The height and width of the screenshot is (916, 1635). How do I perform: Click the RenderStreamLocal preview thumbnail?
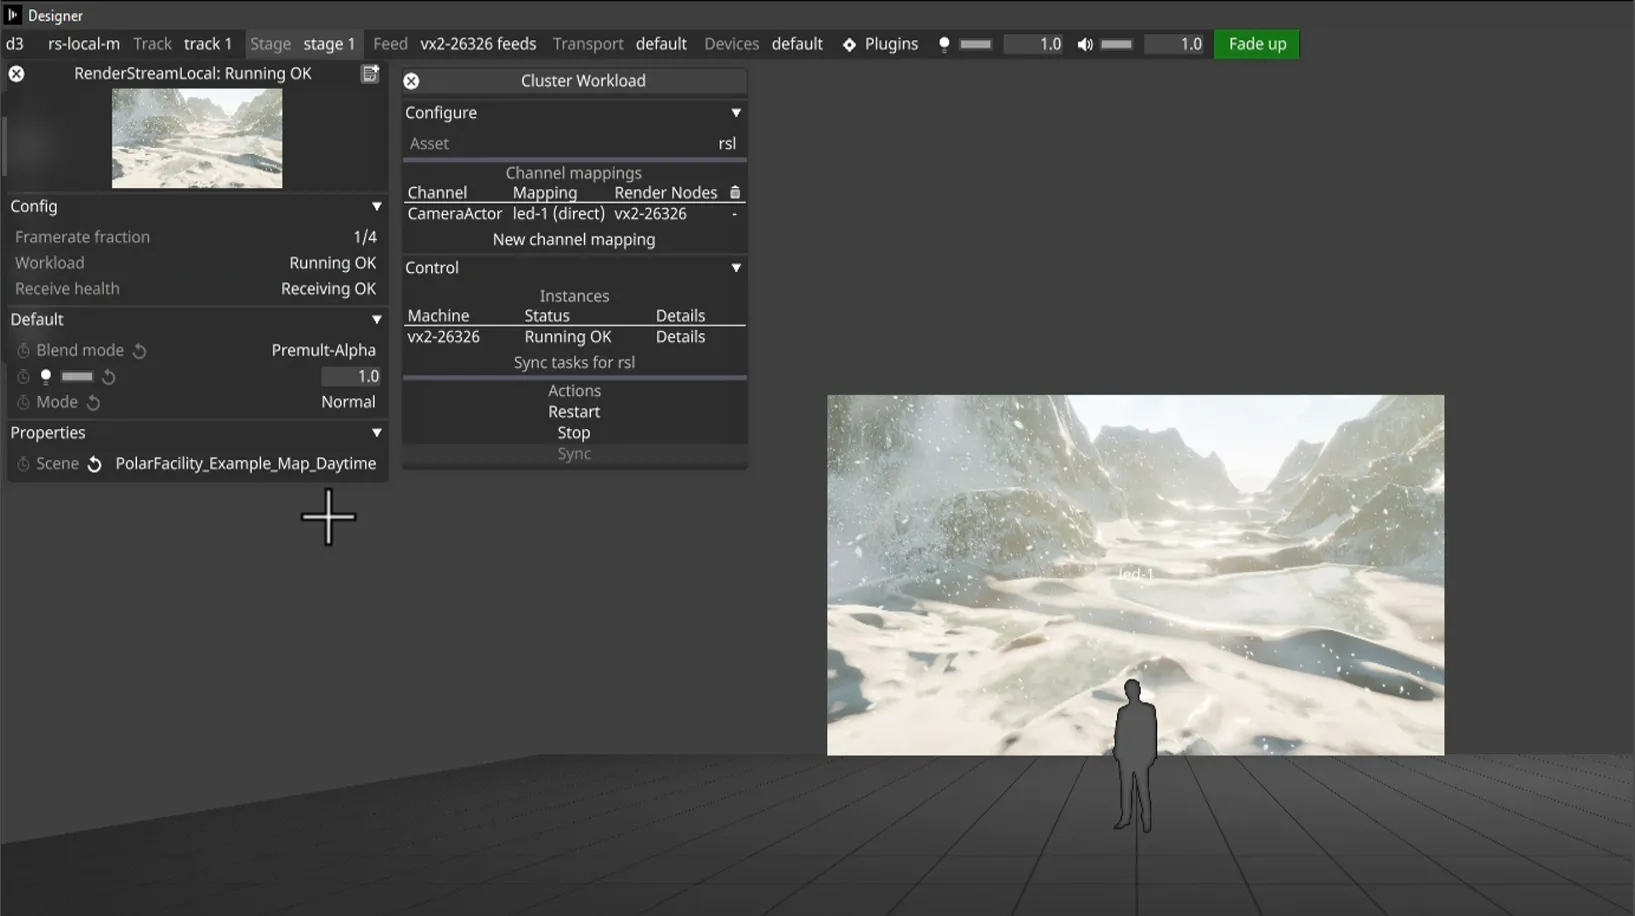(x=196, y=138)
